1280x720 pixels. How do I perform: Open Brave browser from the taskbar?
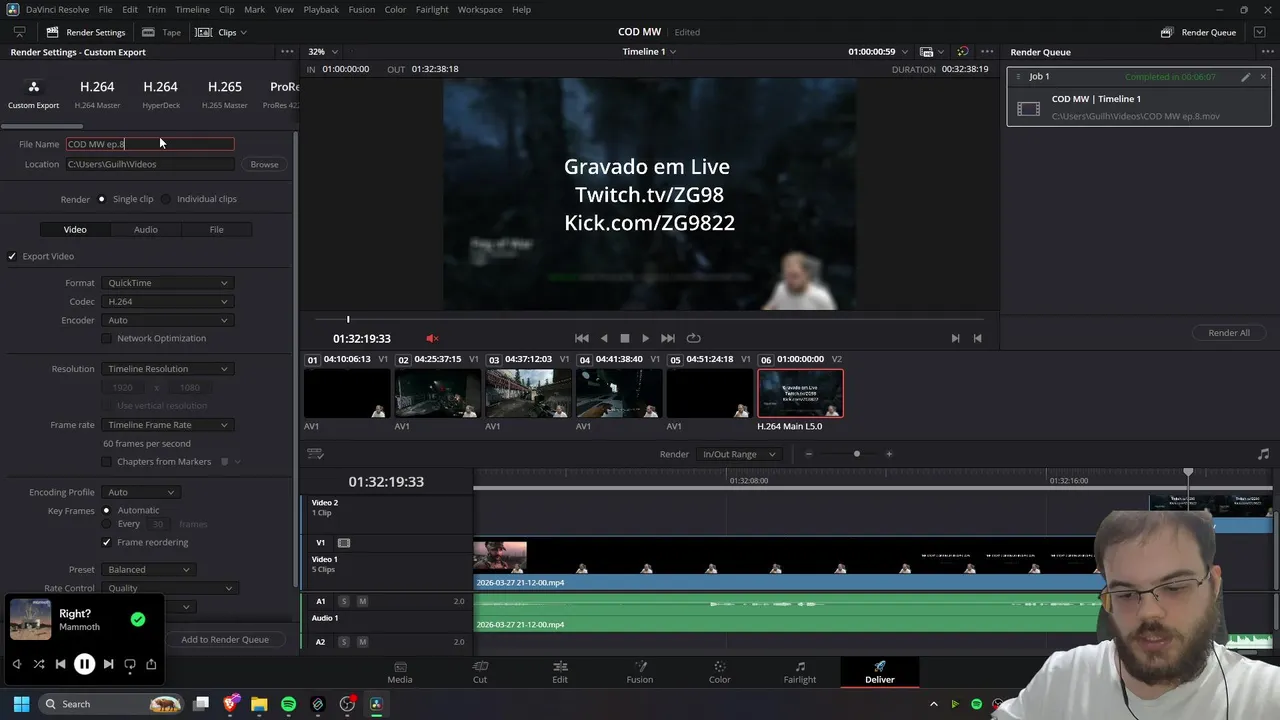click(x=231, y=704)
